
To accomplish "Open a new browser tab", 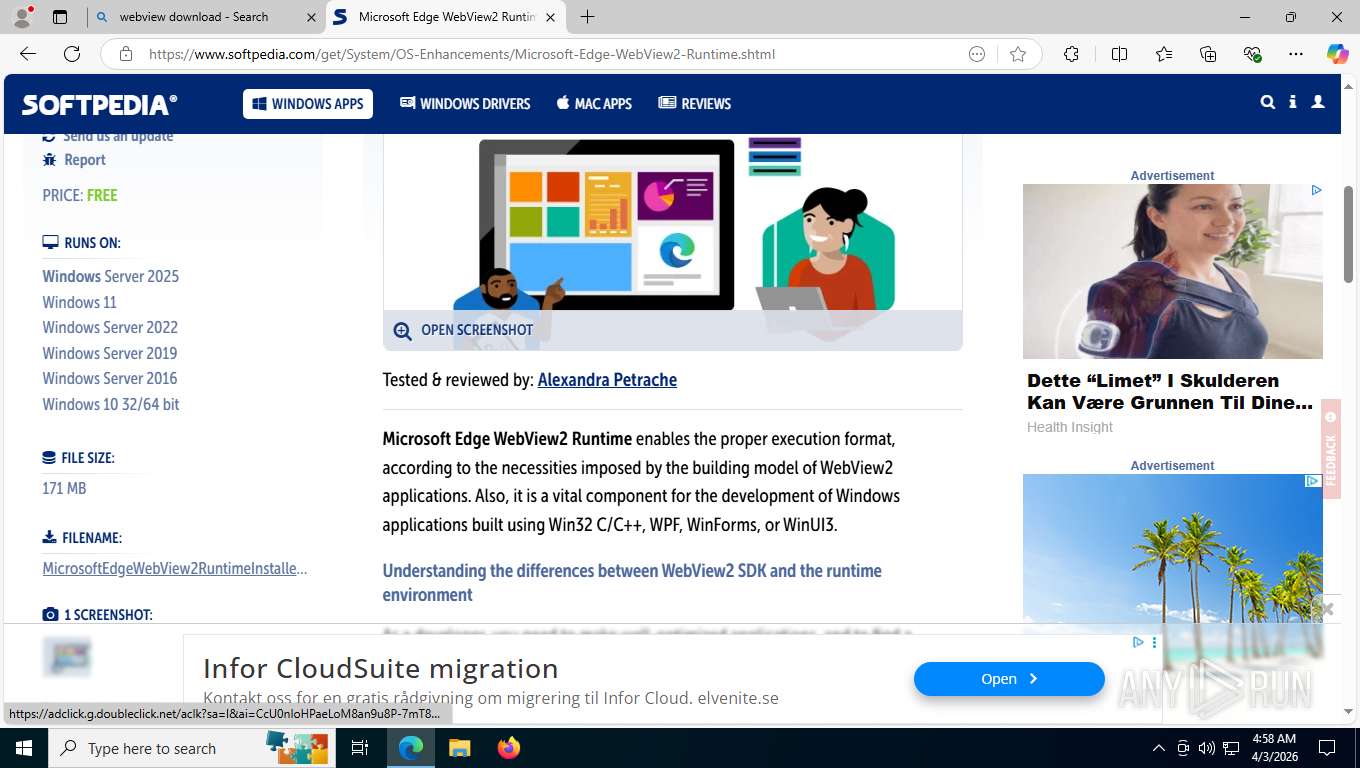I will coord(587,17).
